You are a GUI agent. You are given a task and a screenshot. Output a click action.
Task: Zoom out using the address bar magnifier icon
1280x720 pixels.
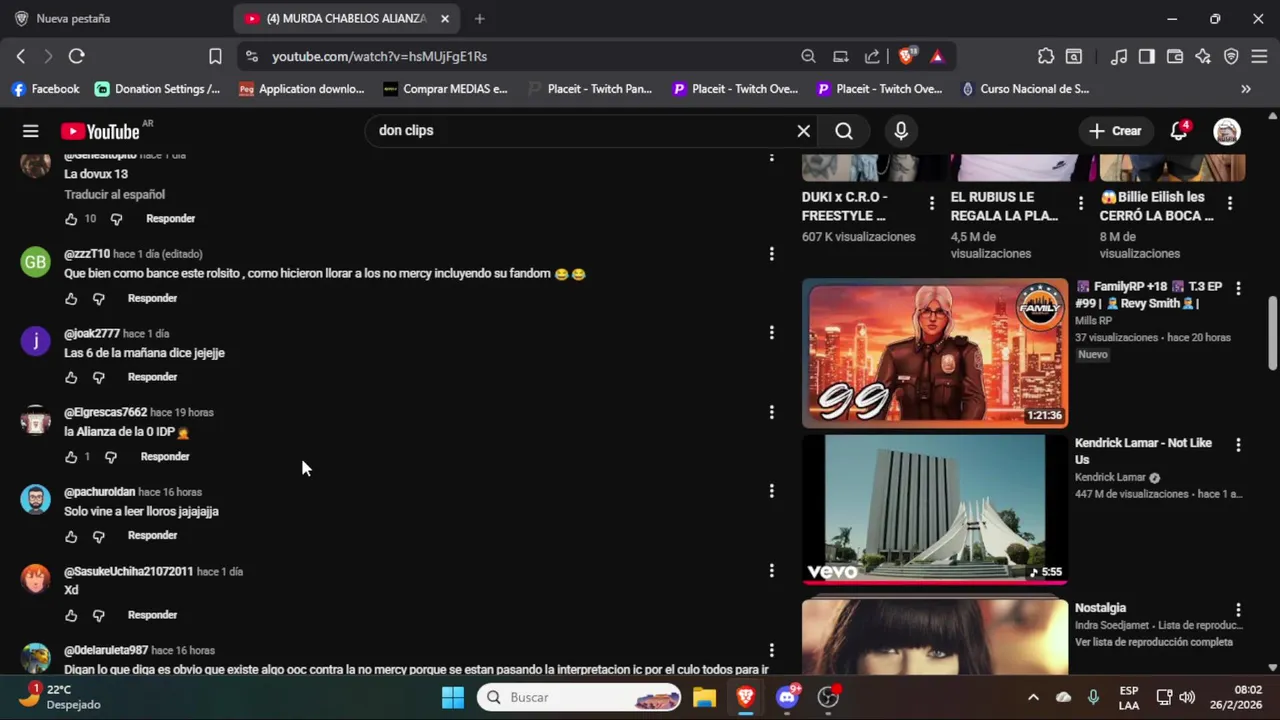click(x=808, y=56)
